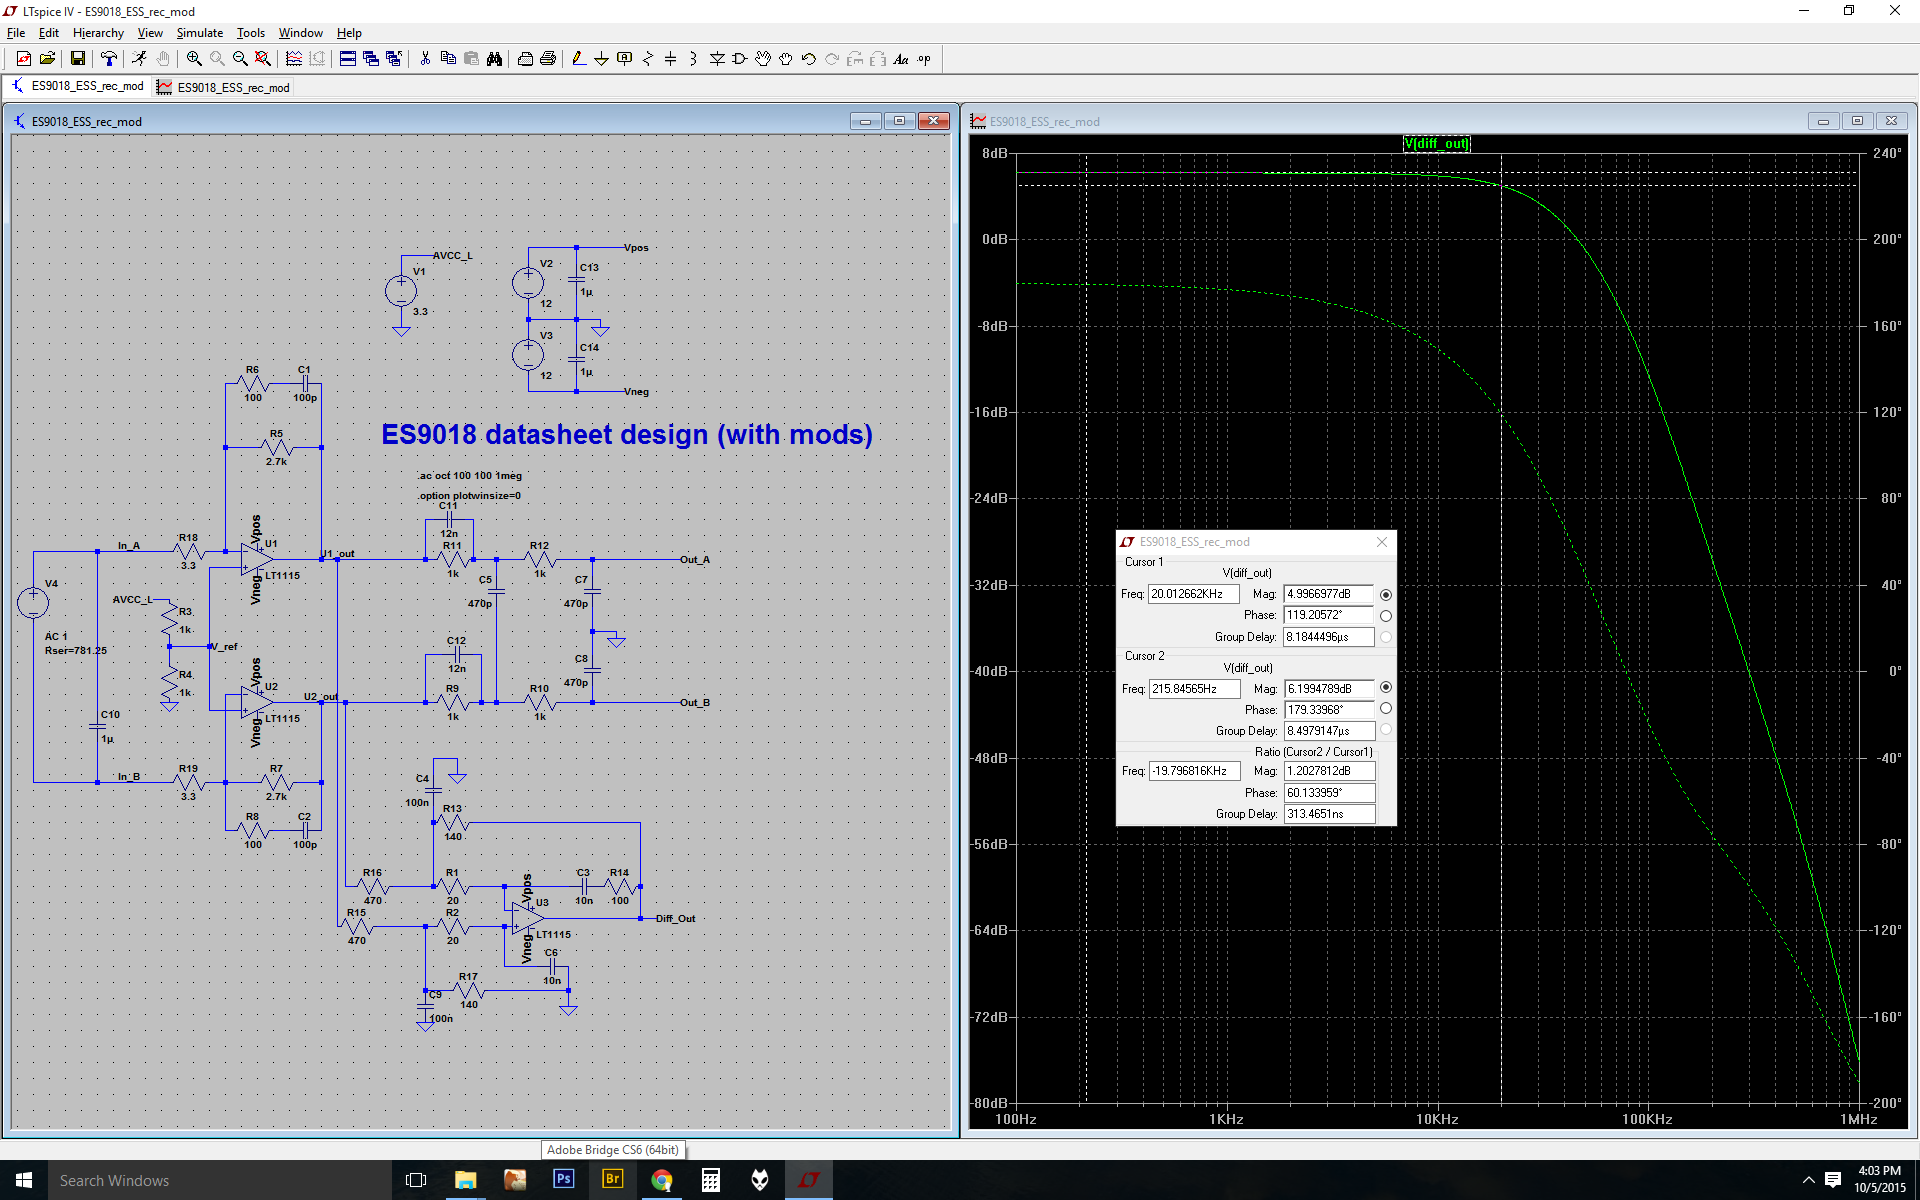
Task: Open the Simulate menu
Action: [200, 33]
